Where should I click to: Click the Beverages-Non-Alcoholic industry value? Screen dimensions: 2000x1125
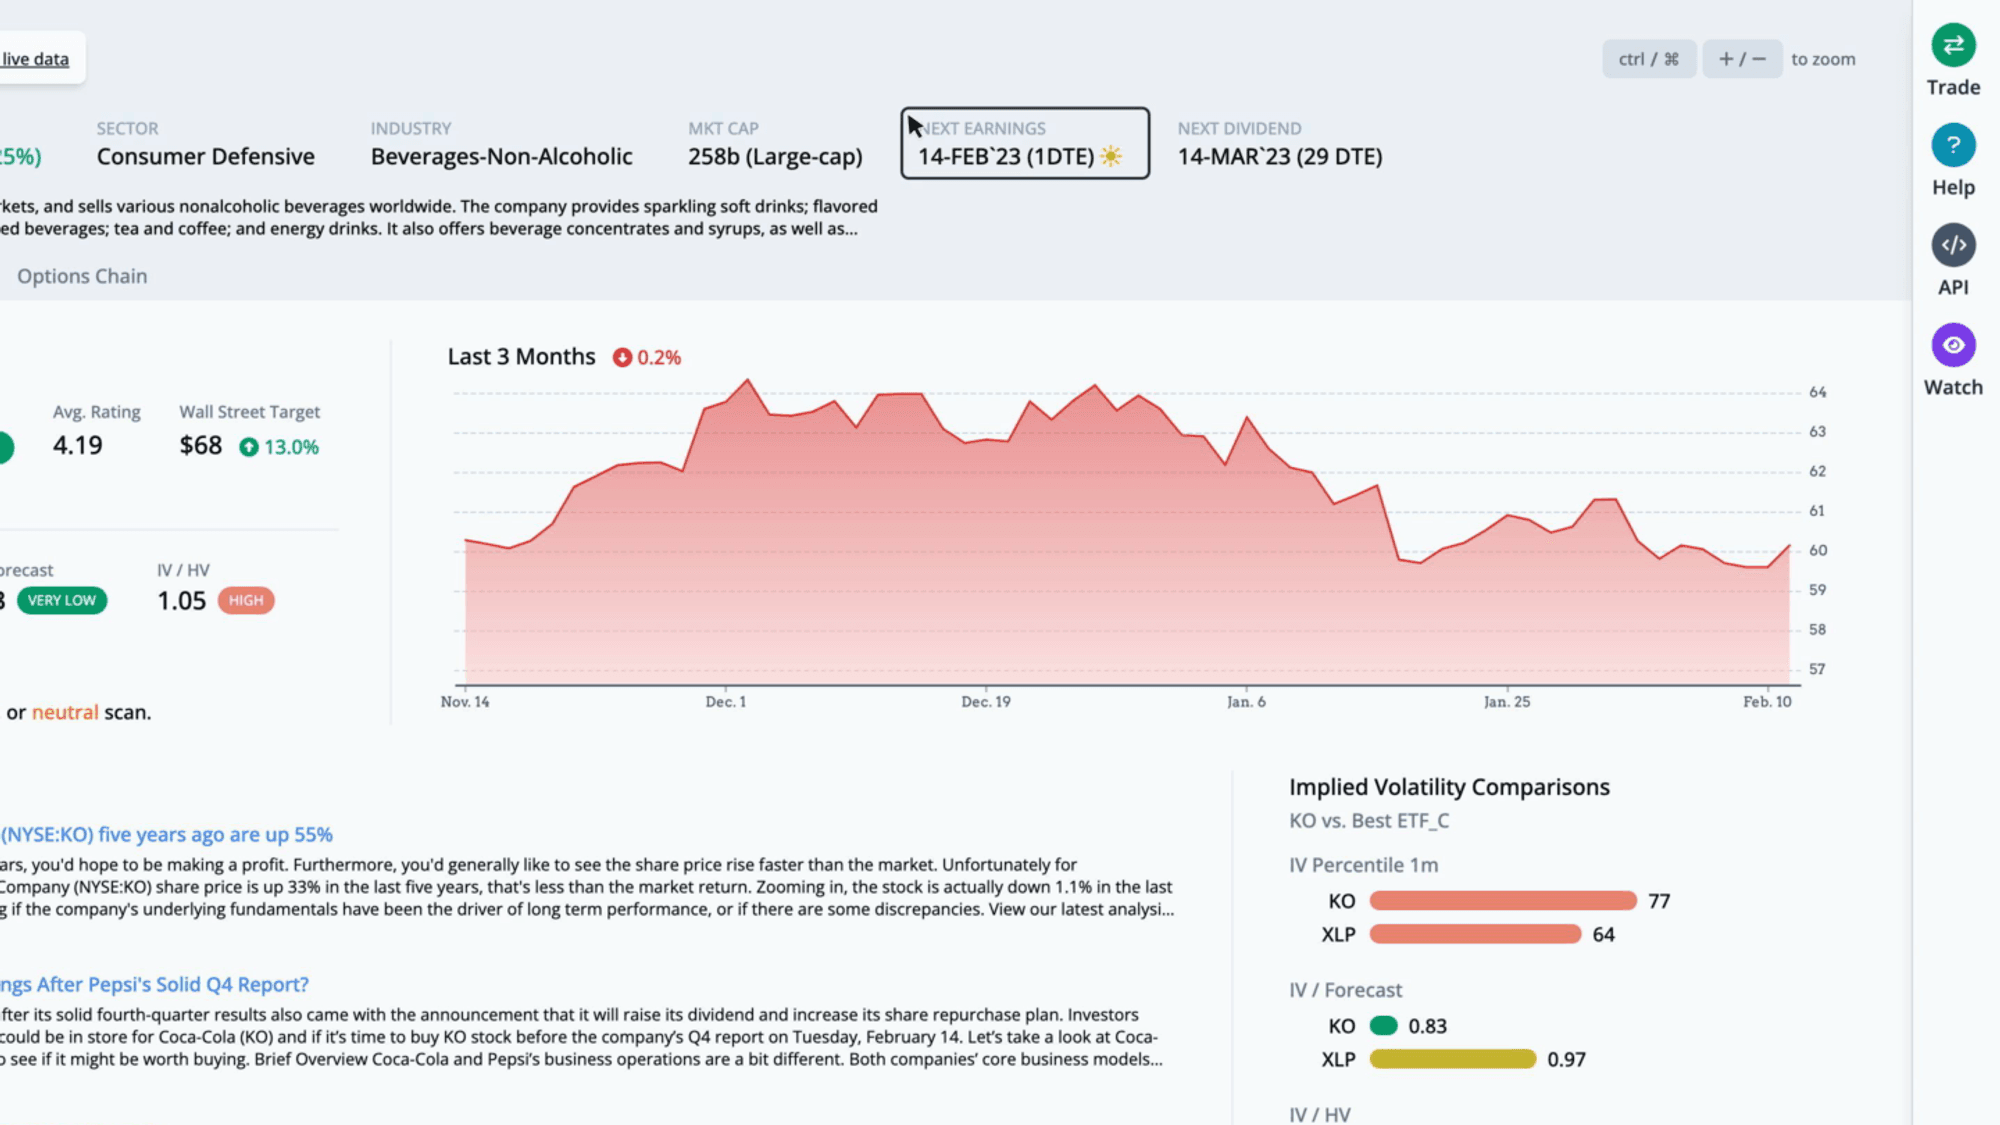click(x=501, y=156)
